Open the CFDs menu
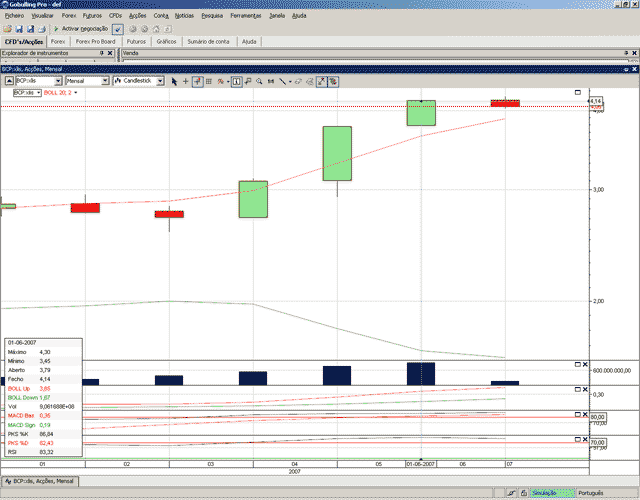The height and width of the screenshot is (500, 640). [x=116, y=16]
